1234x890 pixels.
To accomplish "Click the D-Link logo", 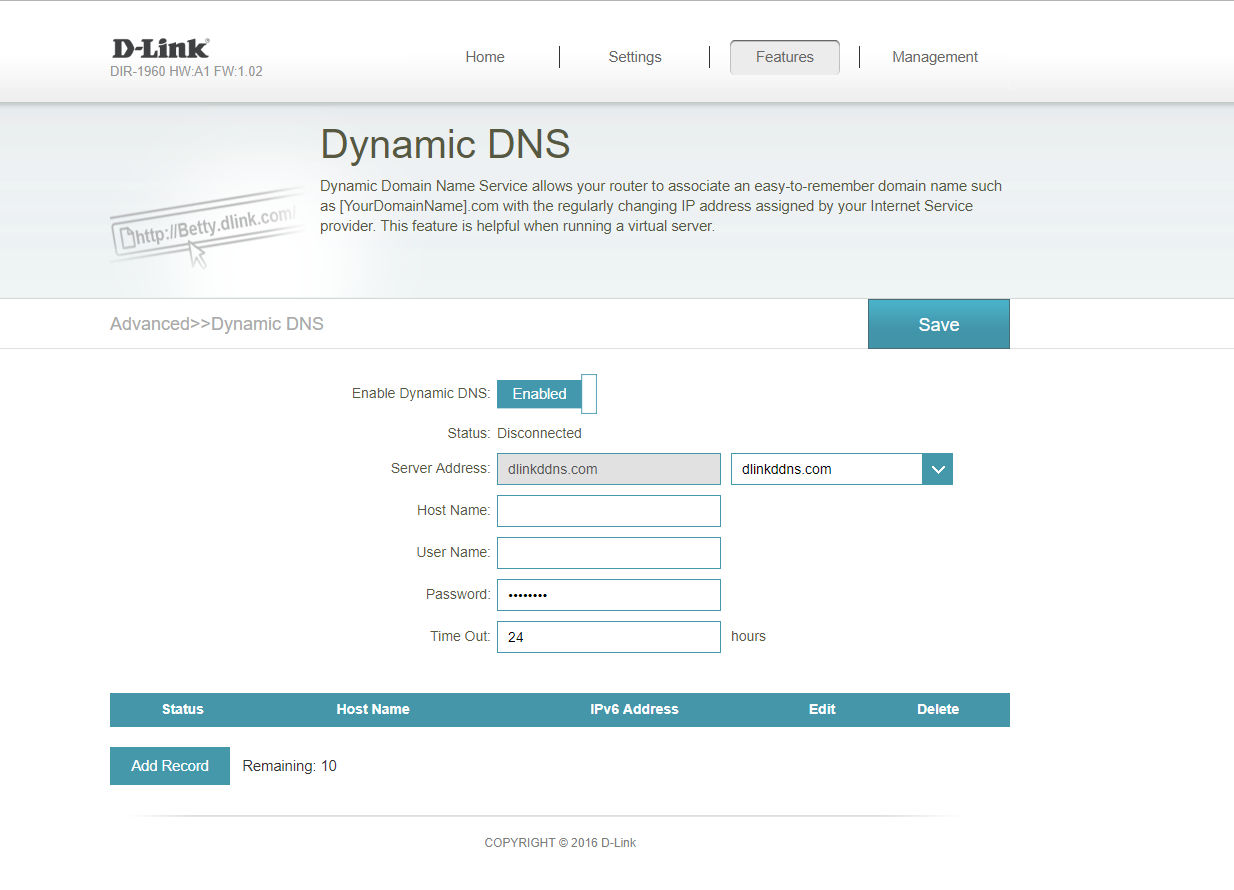I will pyautogui.click(x=160, y=48).
